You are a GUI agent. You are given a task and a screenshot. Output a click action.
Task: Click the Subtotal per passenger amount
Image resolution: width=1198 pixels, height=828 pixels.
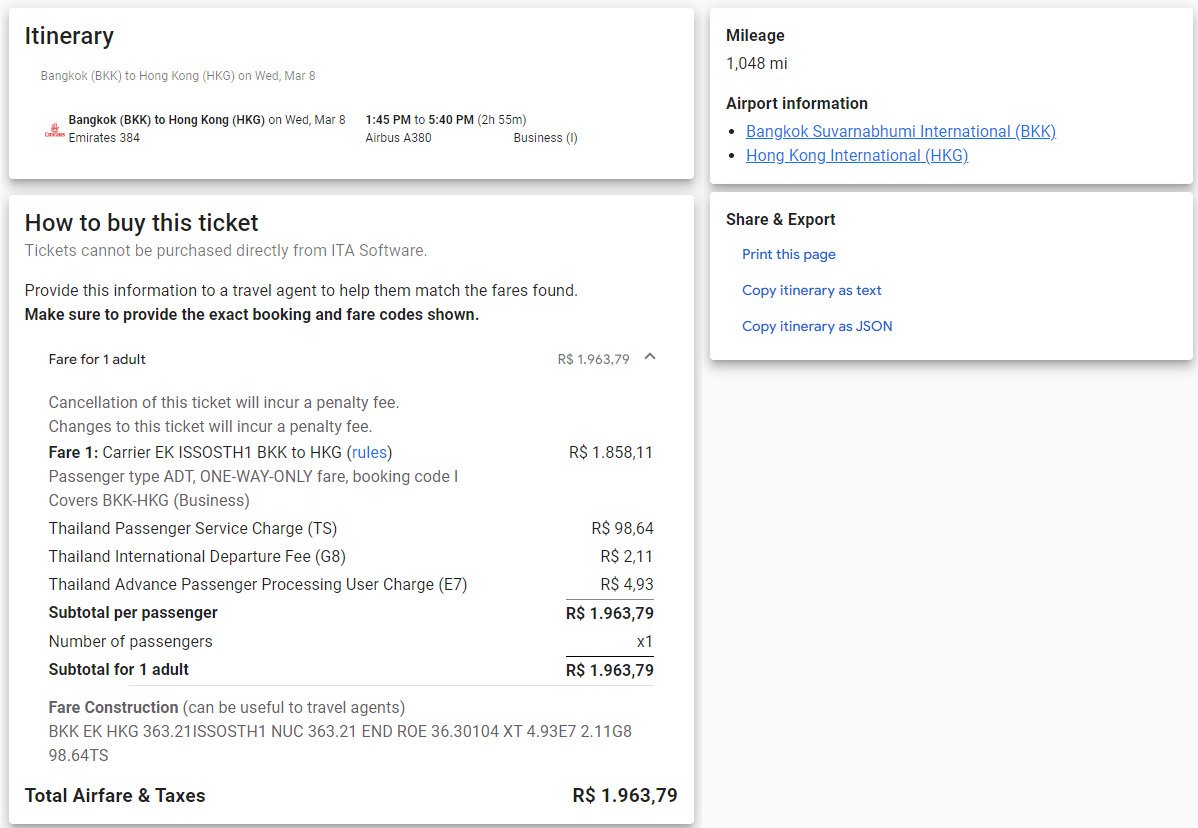pos(609,613)
